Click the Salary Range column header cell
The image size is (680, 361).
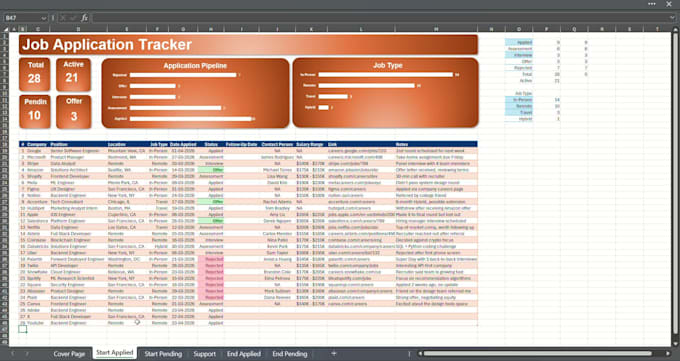tap(311, 144)
